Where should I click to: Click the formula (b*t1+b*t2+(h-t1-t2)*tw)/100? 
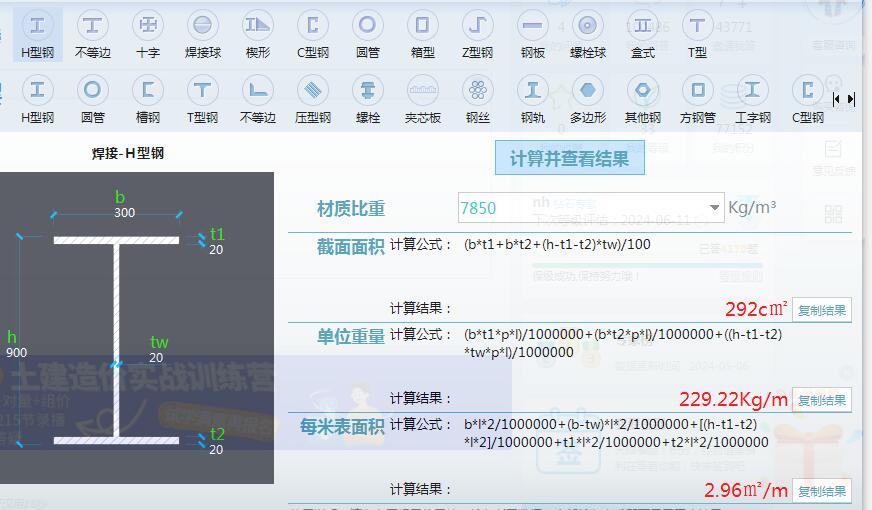click(557, 244)
